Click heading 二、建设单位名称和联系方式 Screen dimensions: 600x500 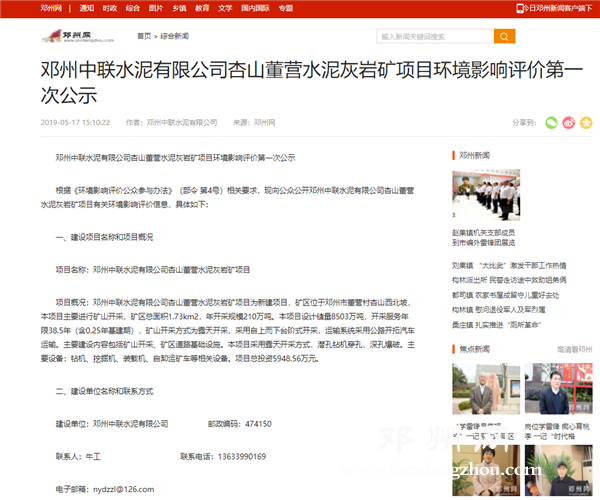(104, 391)
